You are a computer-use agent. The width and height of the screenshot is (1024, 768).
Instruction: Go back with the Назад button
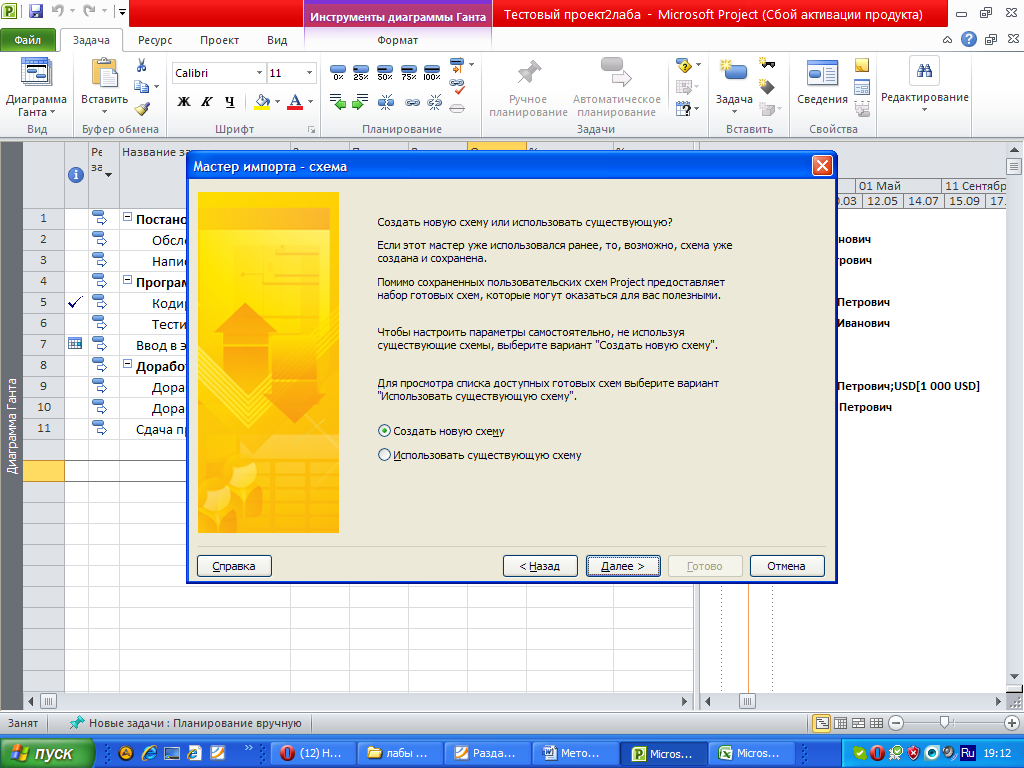pyautogui.click(x=540, y=566)
